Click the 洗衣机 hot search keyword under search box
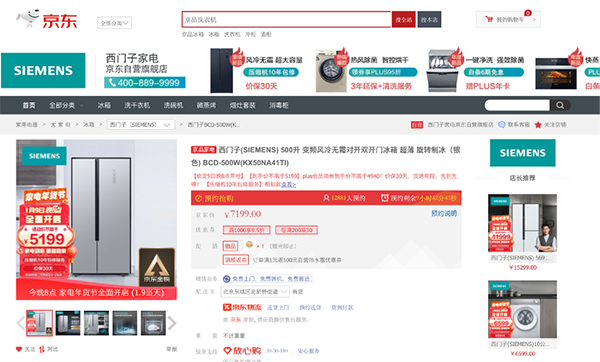 coord(232,34)
